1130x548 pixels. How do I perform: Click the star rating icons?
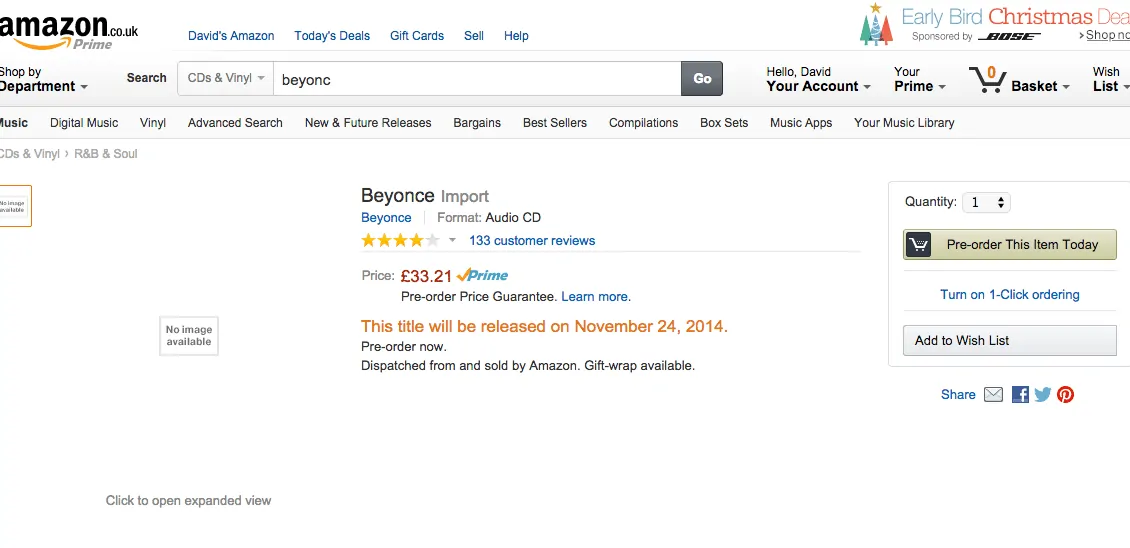(400, 241)
